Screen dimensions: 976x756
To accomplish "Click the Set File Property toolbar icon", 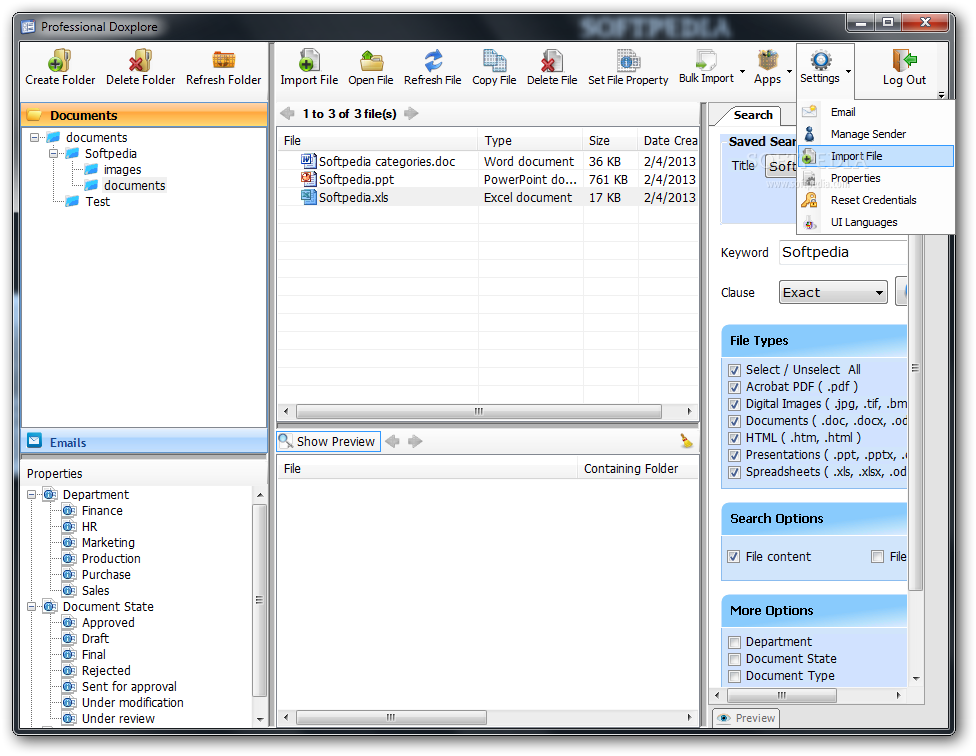I will coord(628,61).
